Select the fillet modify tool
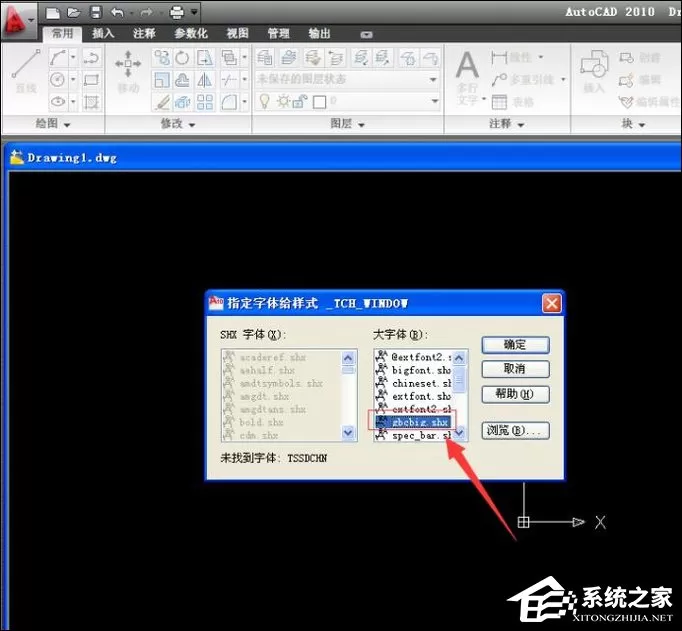The height and width of the screenshot is (631, 682). point(229,103)
